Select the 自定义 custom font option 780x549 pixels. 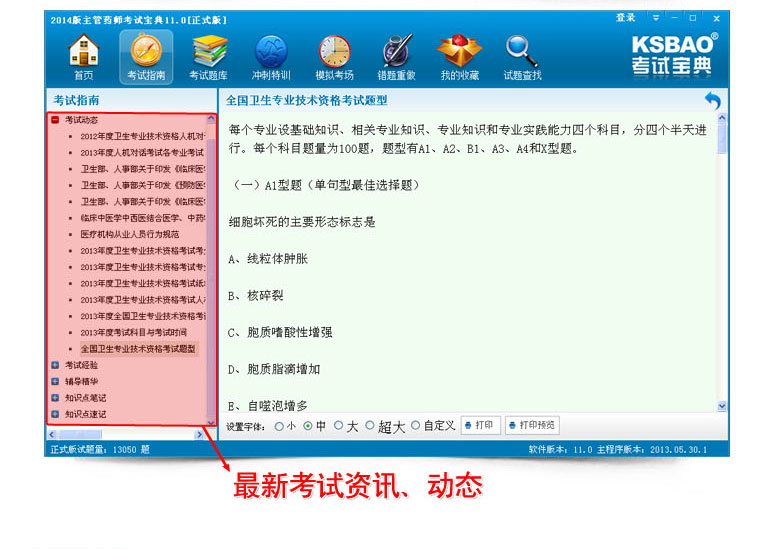pos(415,426)
